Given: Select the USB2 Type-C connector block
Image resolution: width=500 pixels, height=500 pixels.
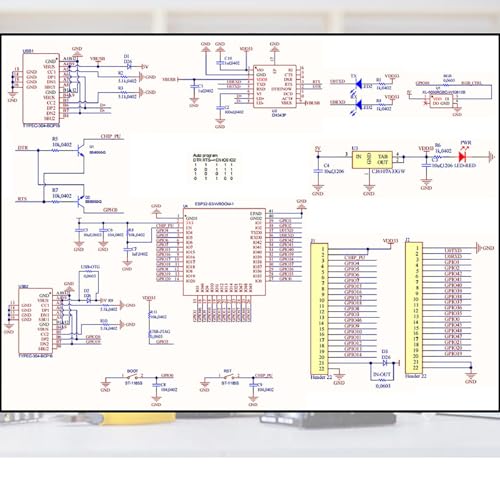Looking at the screenshot, I should tap(35, 321).
